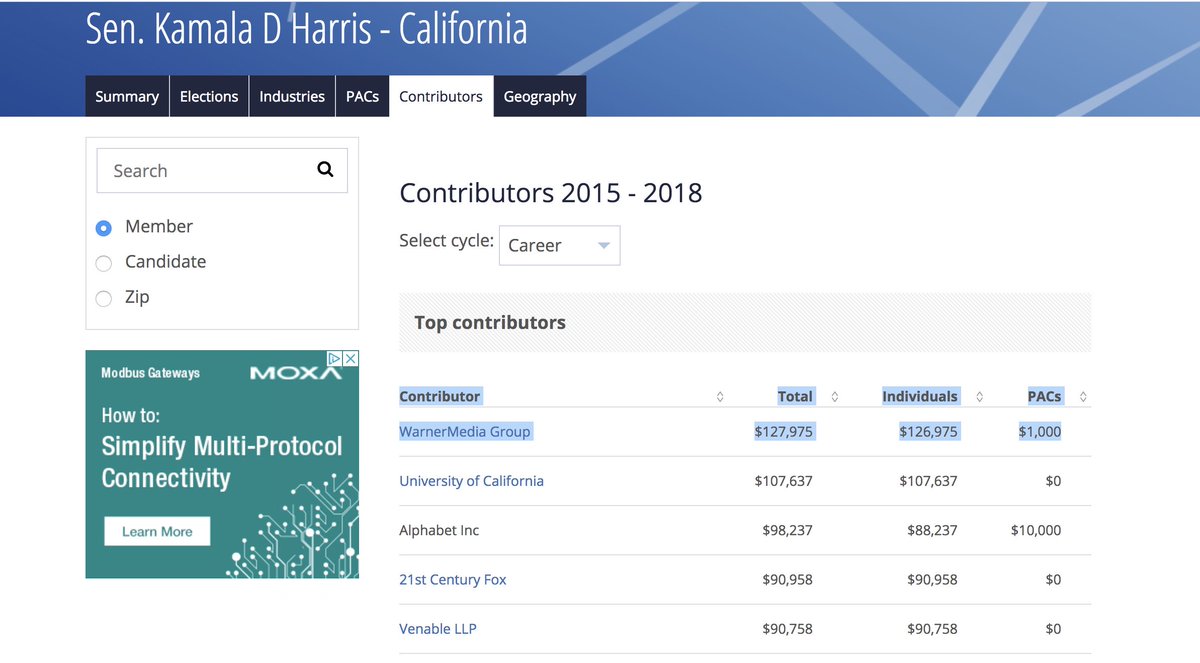Open the AdChoices info icon on ad
Screen dimensions: 1200x663
click(x=336, y=358)
